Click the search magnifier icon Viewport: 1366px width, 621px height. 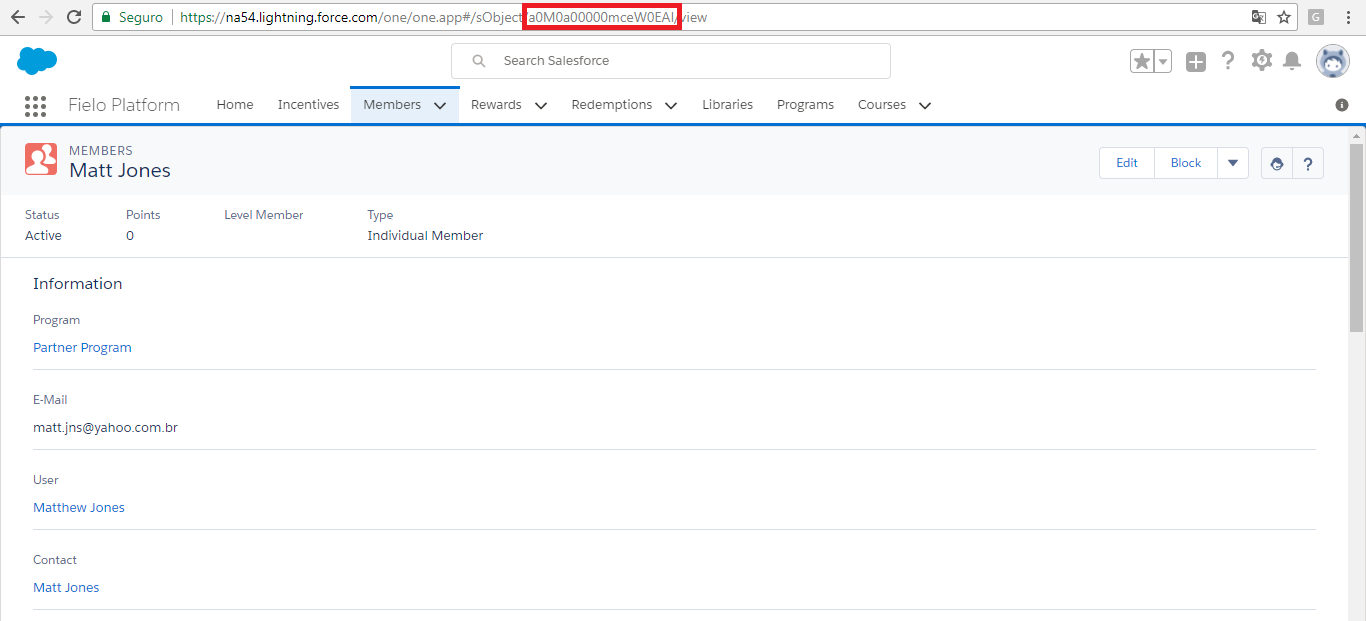pos(479,61)
